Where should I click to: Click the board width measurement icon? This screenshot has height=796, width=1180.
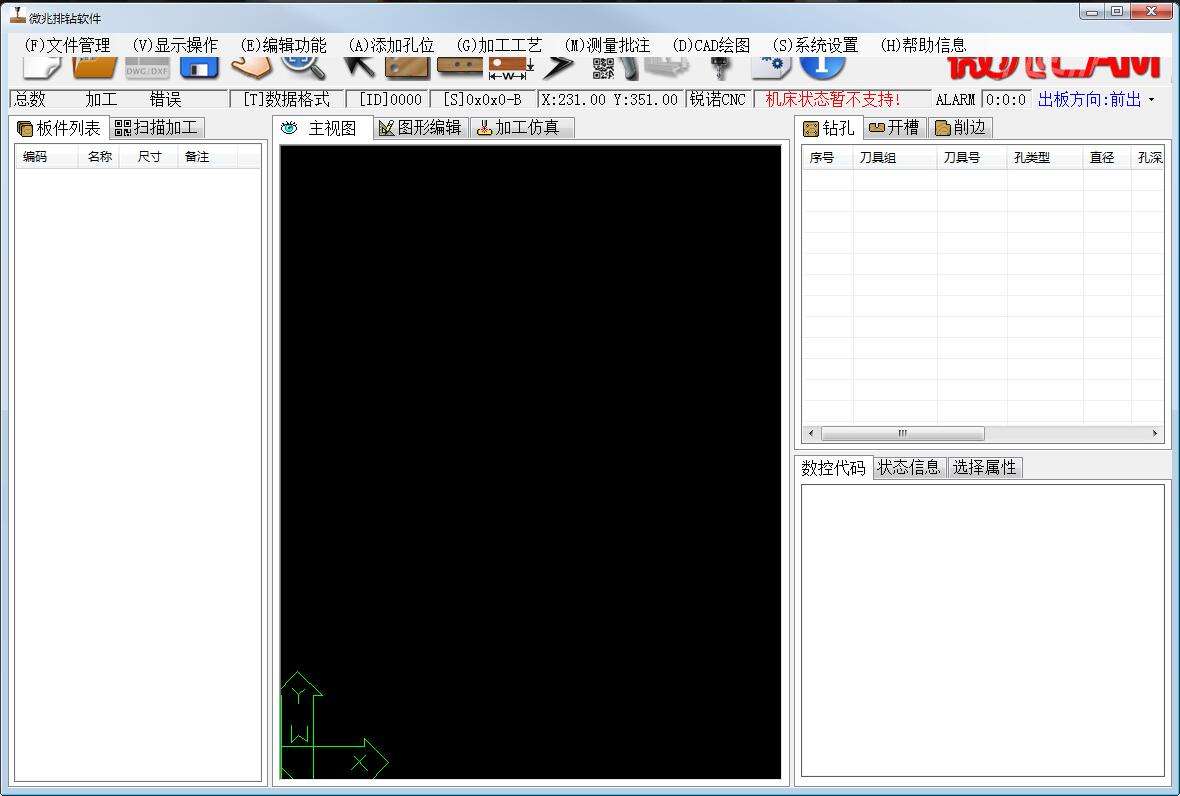pos(511,68)
